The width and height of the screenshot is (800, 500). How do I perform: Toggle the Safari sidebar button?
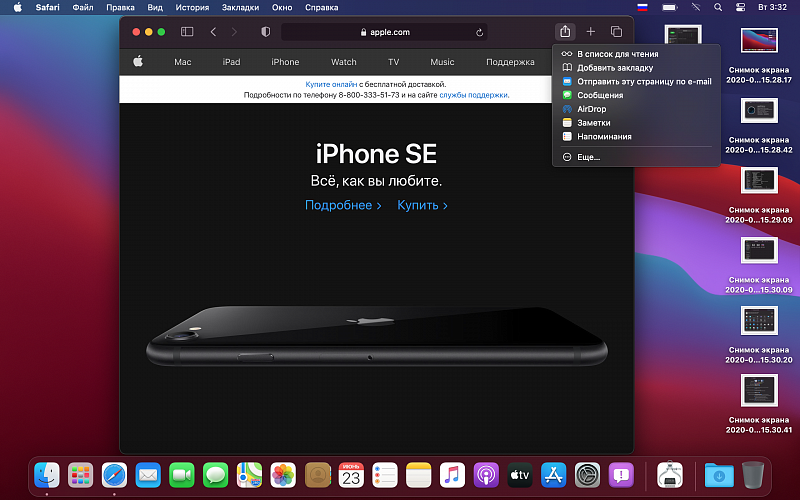pyautogui.click(x=187, y=32)
